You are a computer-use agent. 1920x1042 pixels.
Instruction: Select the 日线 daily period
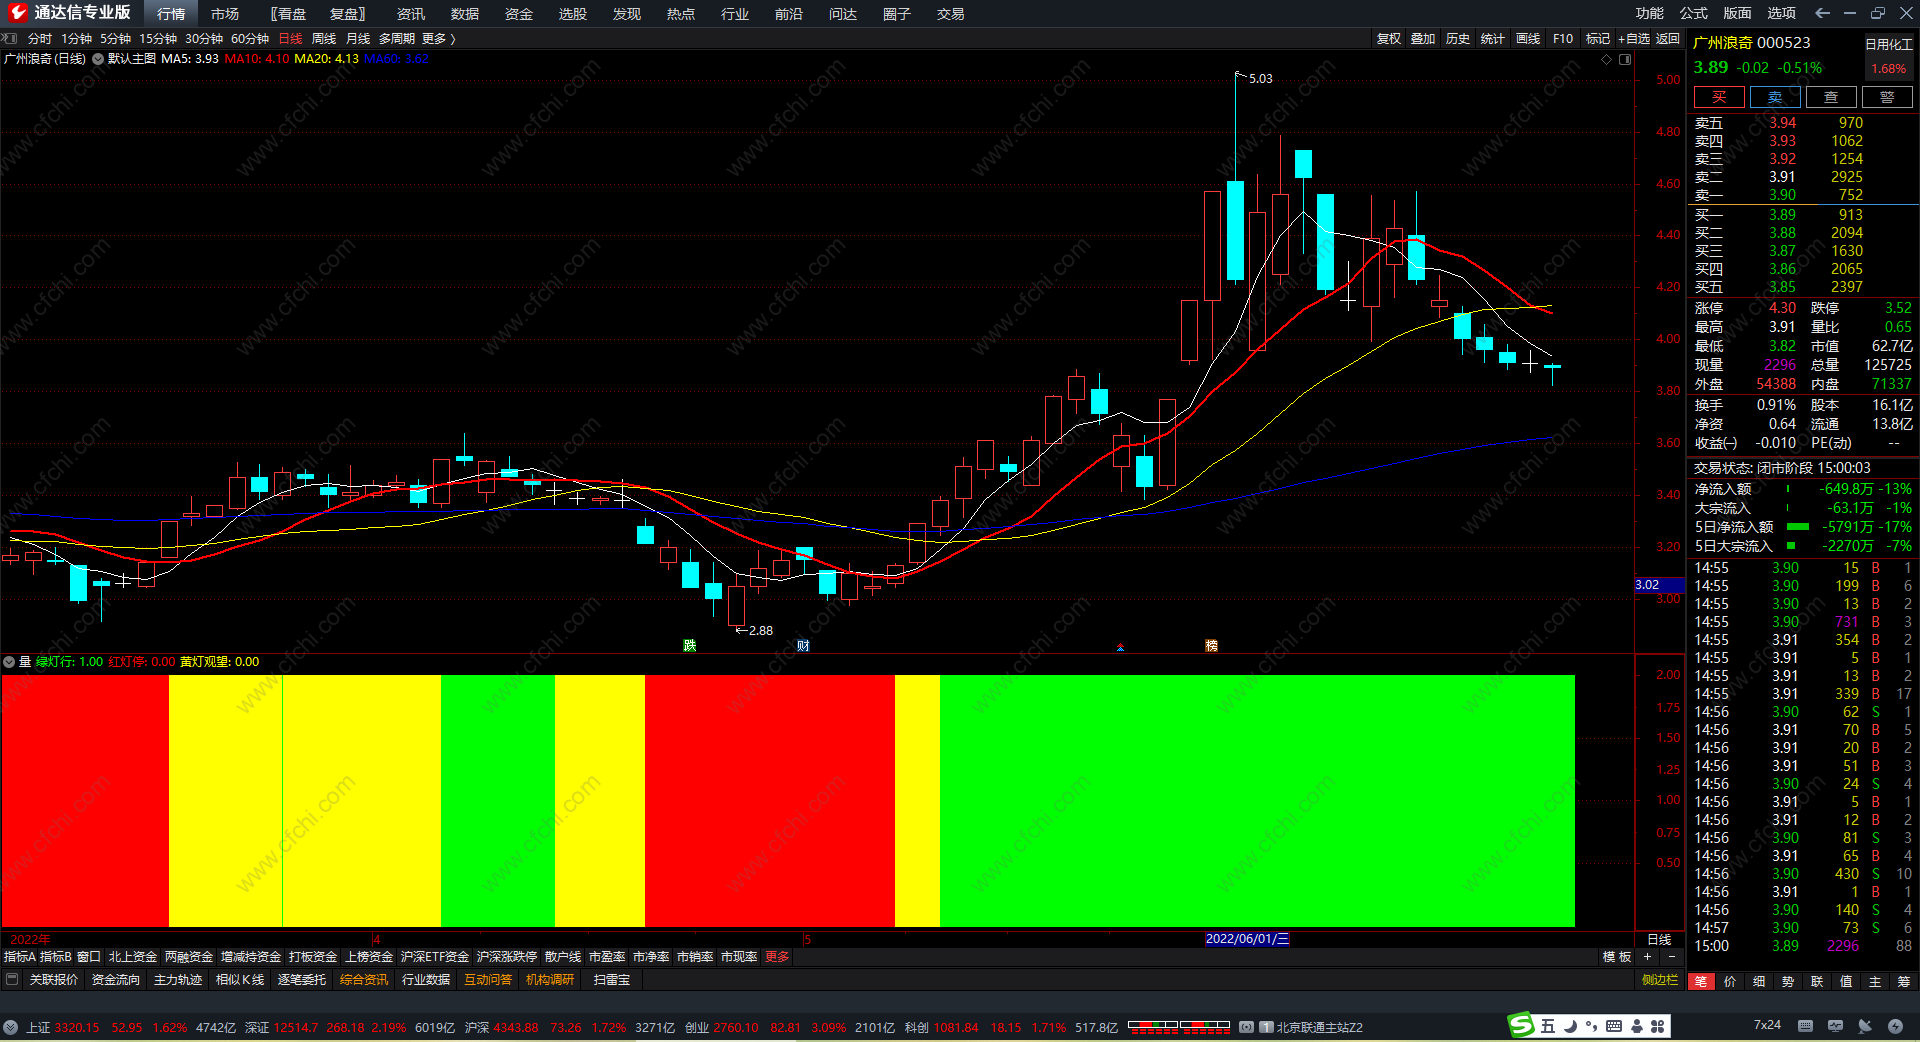[x=290, y=39]
